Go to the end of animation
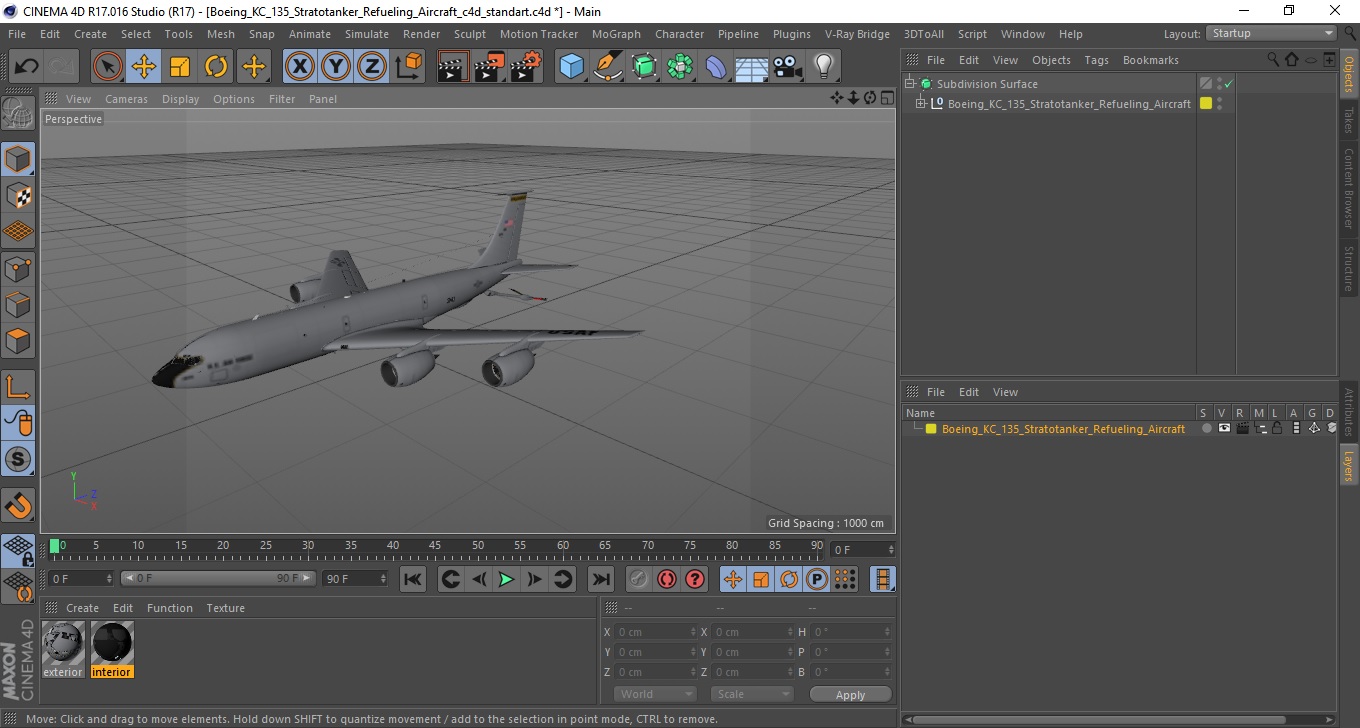Screen dimensions: 1360x728 tap(600, 579)
